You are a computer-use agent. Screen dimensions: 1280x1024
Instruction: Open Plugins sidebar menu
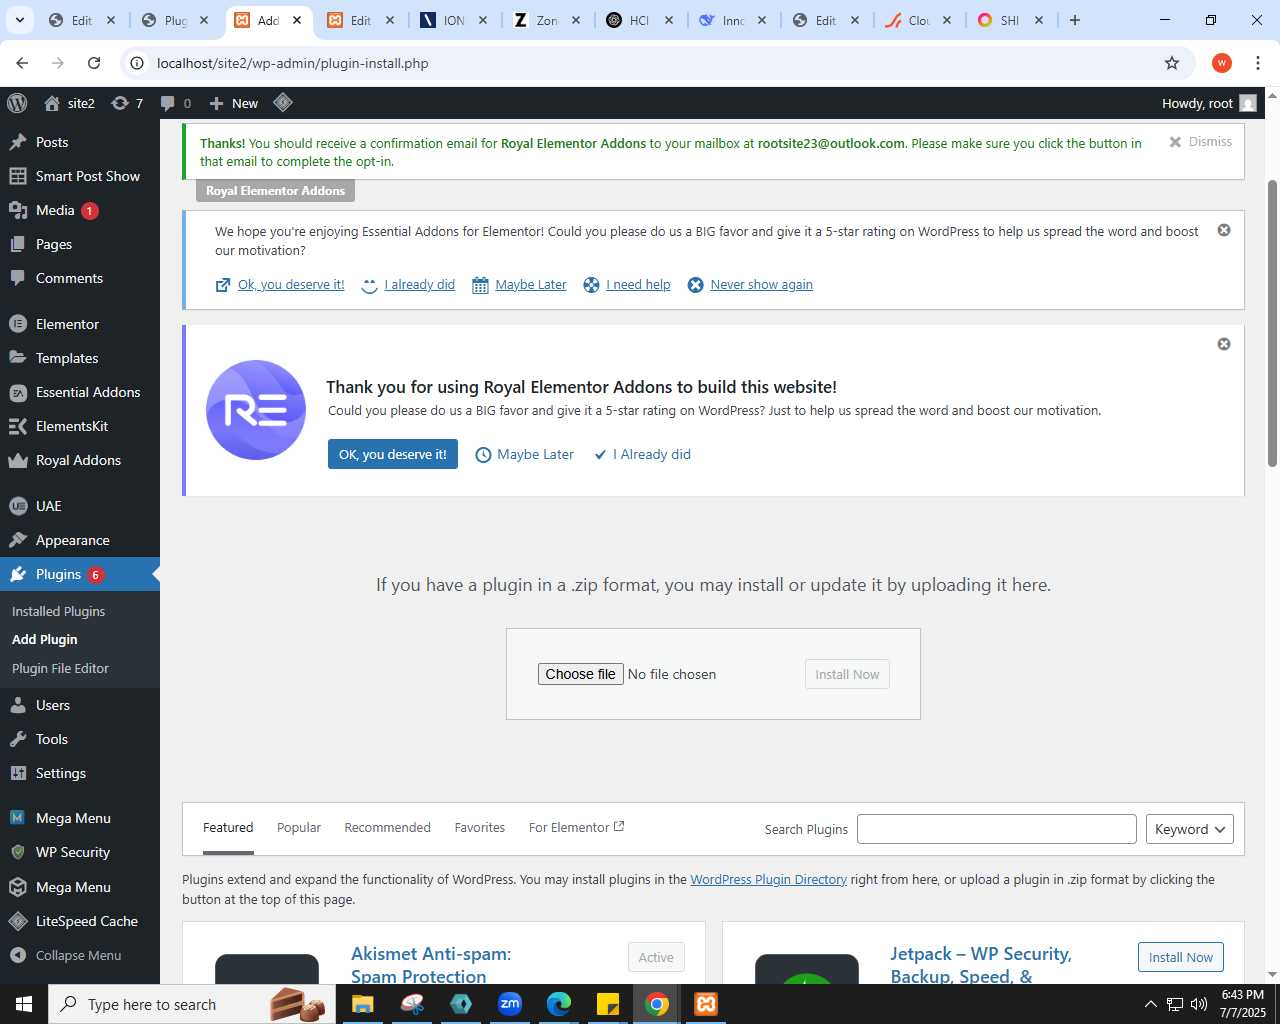80,574
